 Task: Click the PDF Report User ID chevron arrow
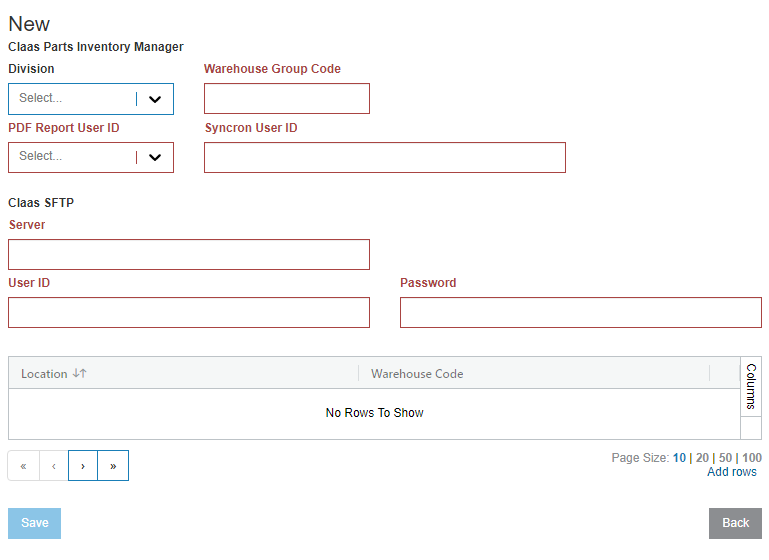(155, 157)
